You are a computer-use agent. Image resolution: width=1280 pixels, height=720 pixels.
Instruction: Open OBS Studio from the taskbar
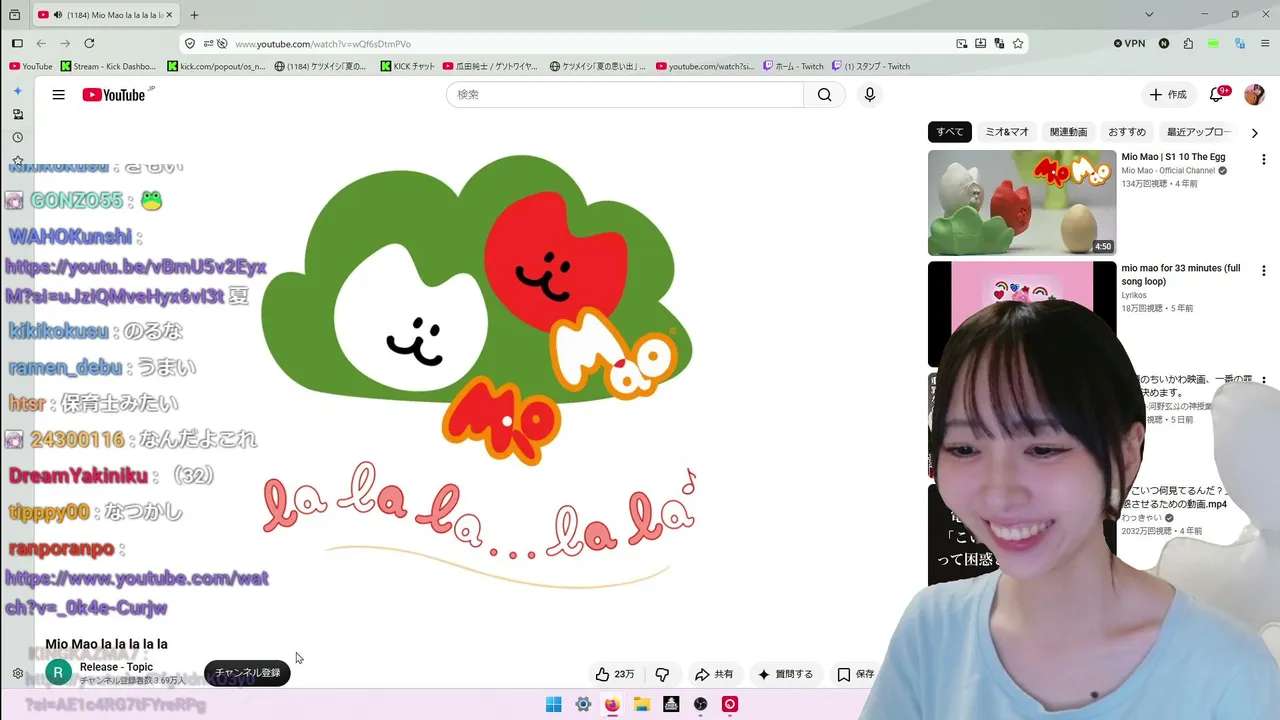(x=701, y=704)
